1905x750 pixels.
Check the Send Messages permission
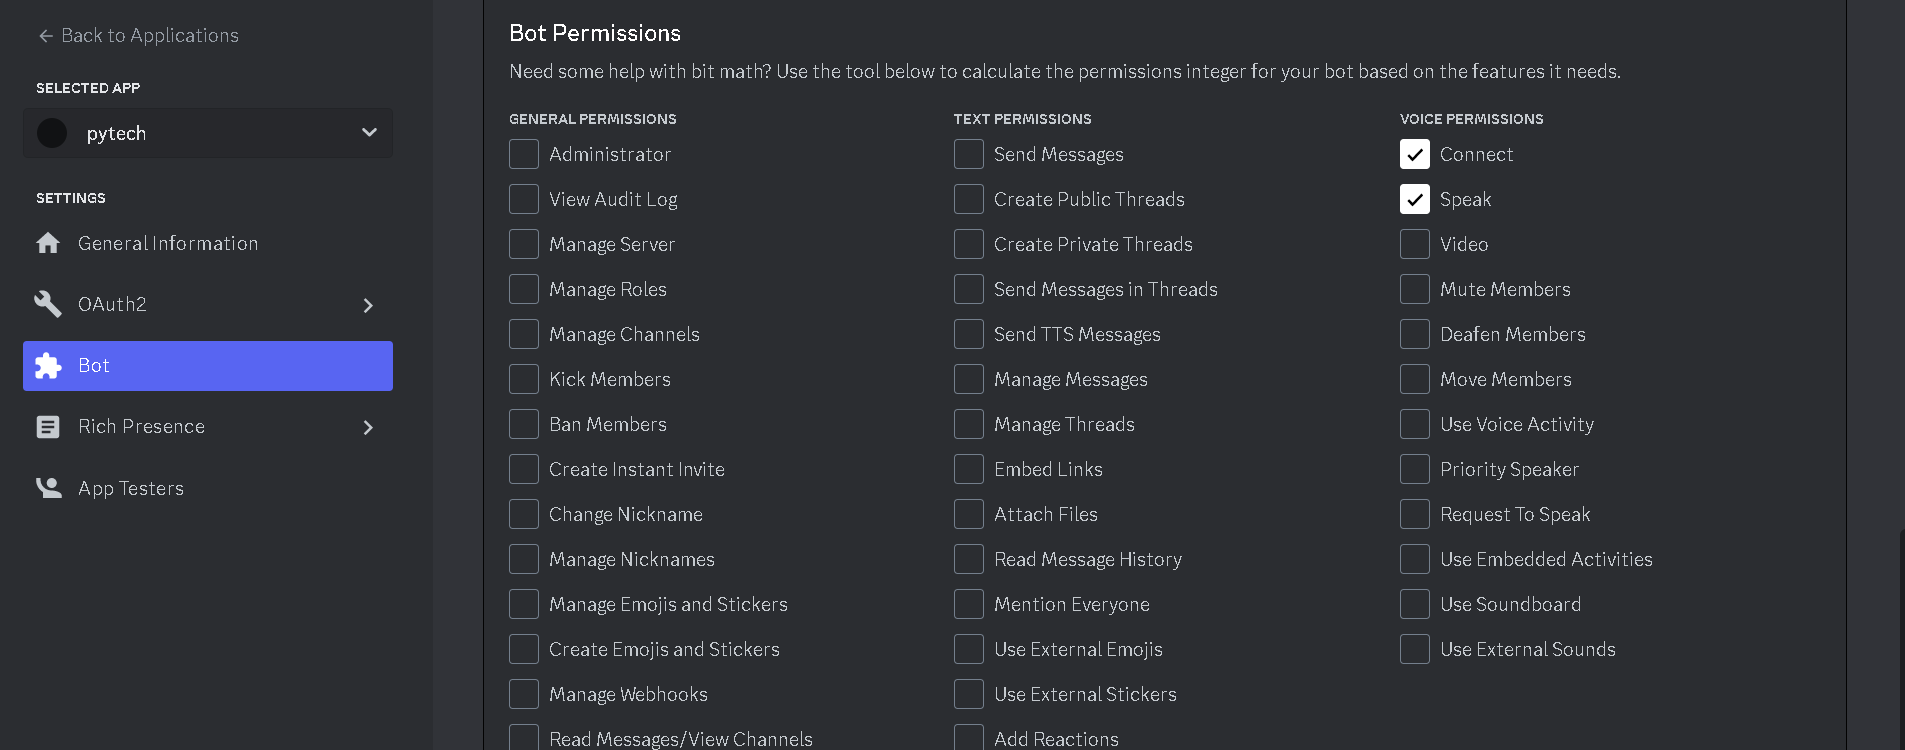point(967,154)
